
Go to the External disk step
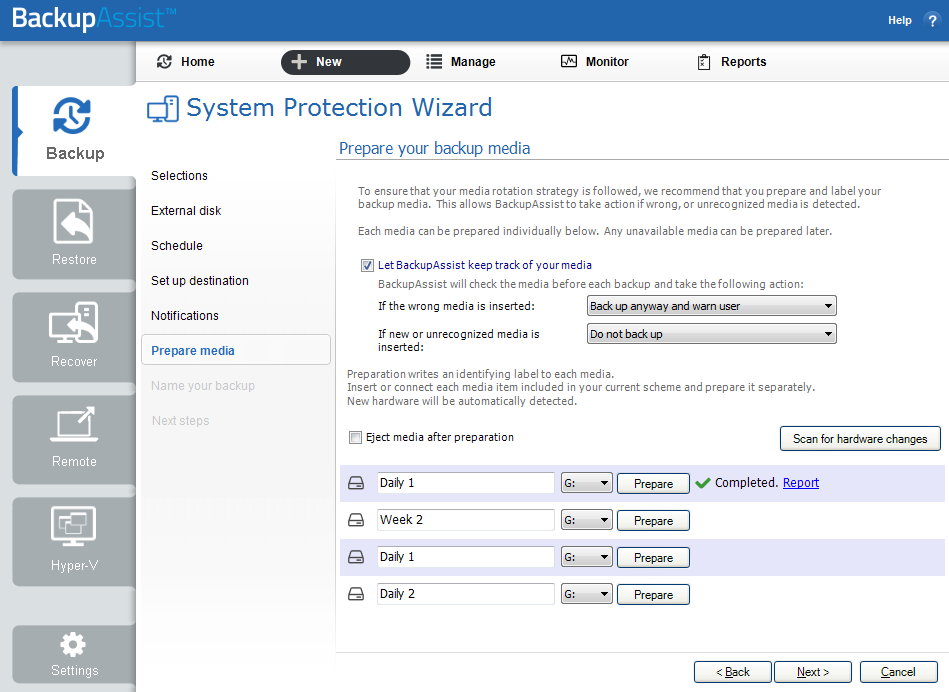point(186,211)
